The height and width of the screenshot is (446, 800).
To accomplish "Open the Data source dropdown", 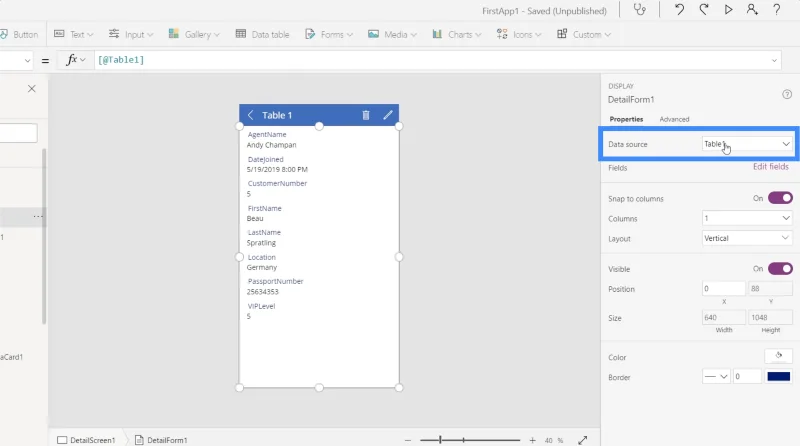I will tap(747, 144).
